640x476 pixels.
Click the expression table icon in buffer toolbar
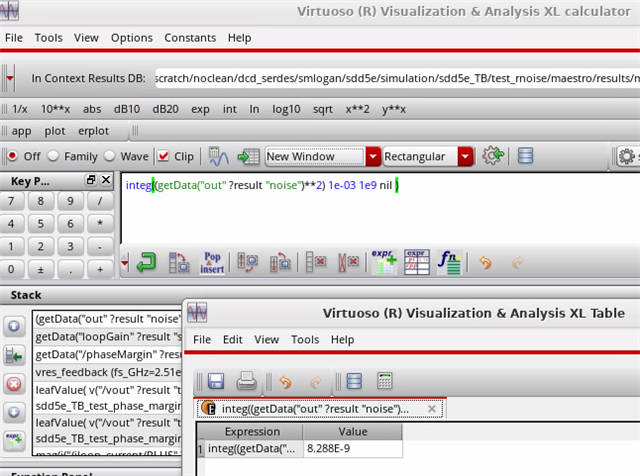tap(417, 263)
